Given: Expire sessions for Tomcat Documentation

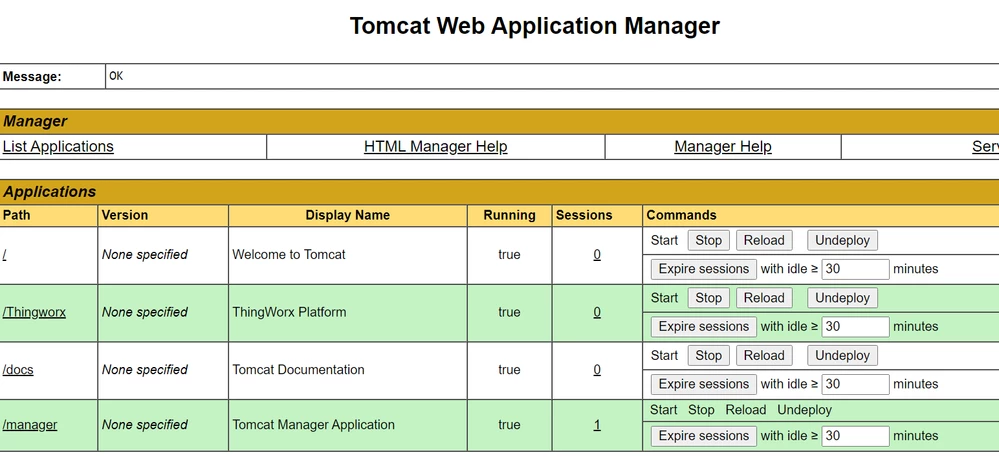Looking at the screenshot, I should click(x=703, y=384).
